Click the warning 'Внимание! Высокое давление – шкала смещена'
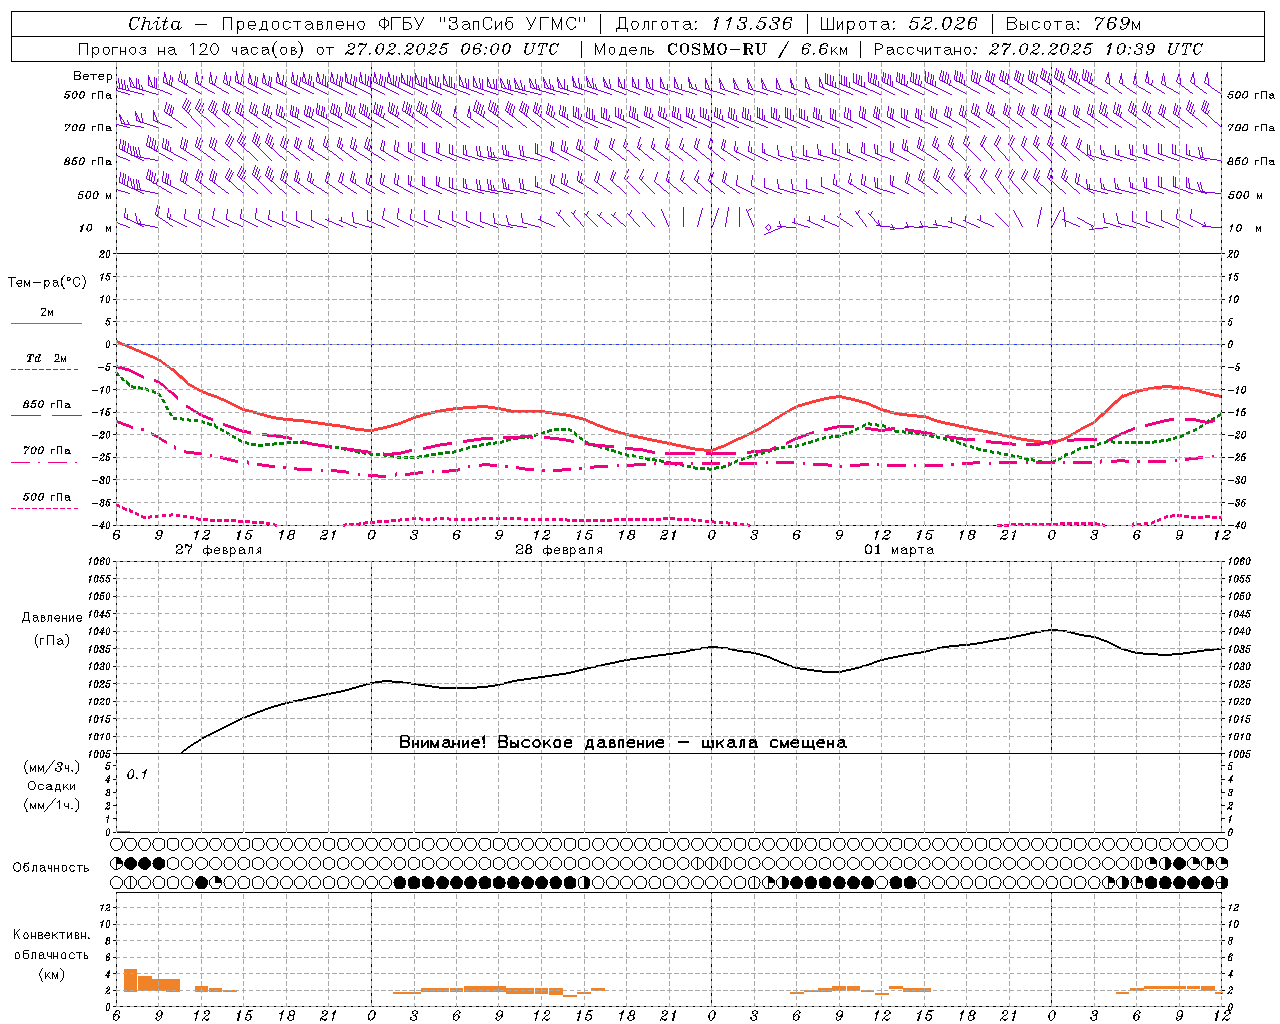The height and width of the screenshot is (1024, 1280). point(623,742)
